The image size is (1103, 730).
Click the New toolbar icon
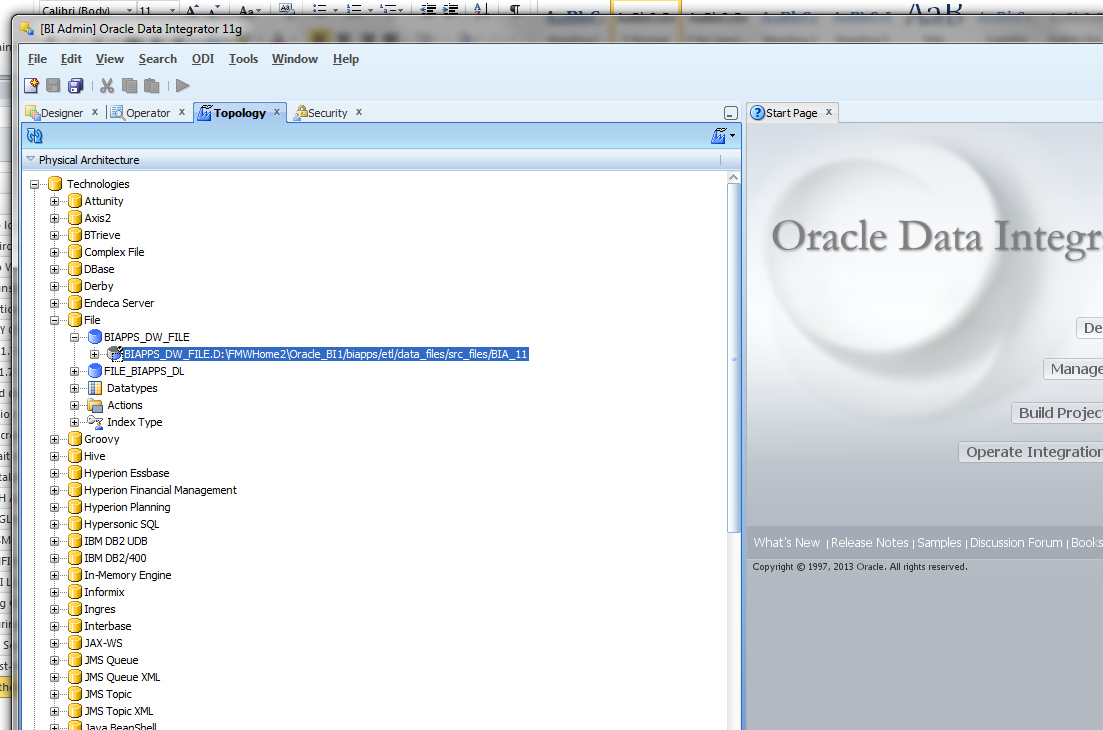coord(32,86)
